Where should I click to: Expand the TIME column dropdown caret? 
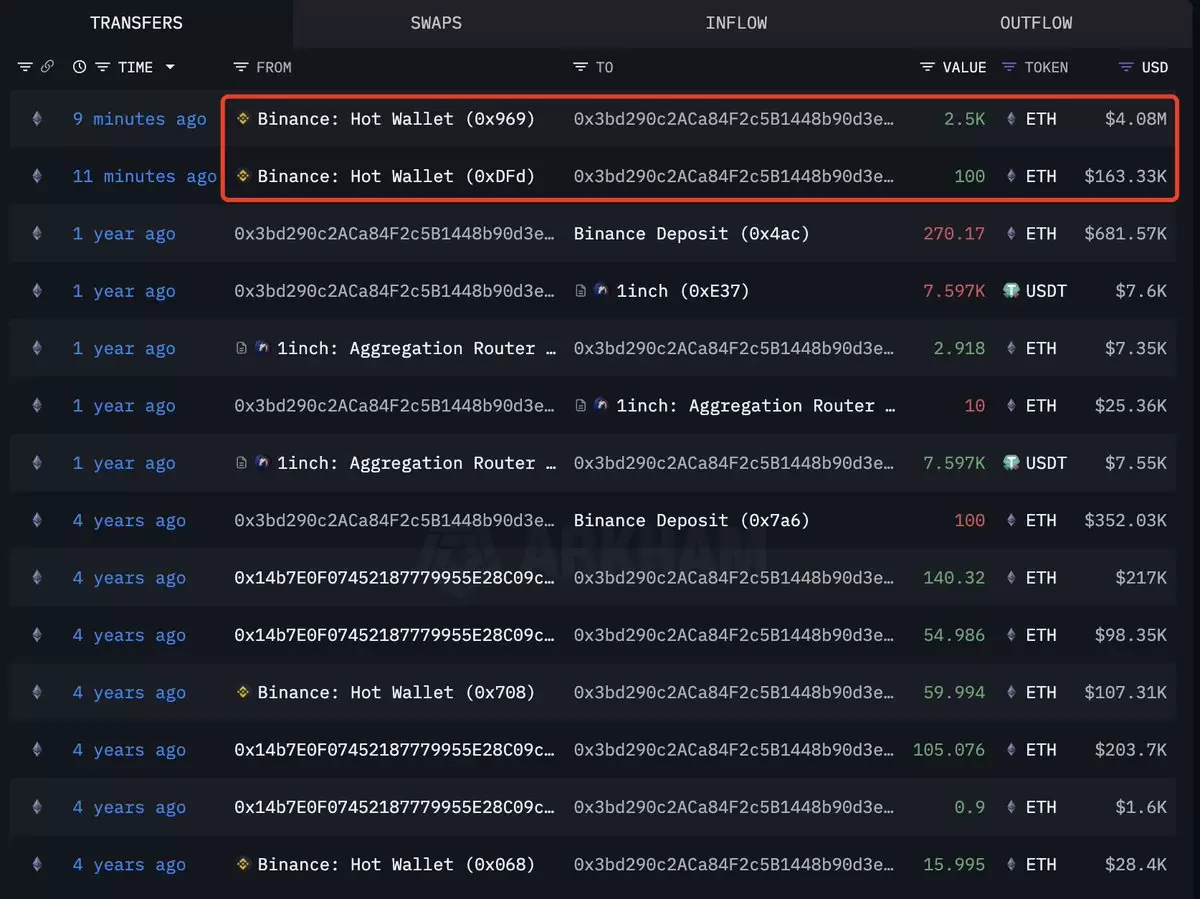point(170,67)
